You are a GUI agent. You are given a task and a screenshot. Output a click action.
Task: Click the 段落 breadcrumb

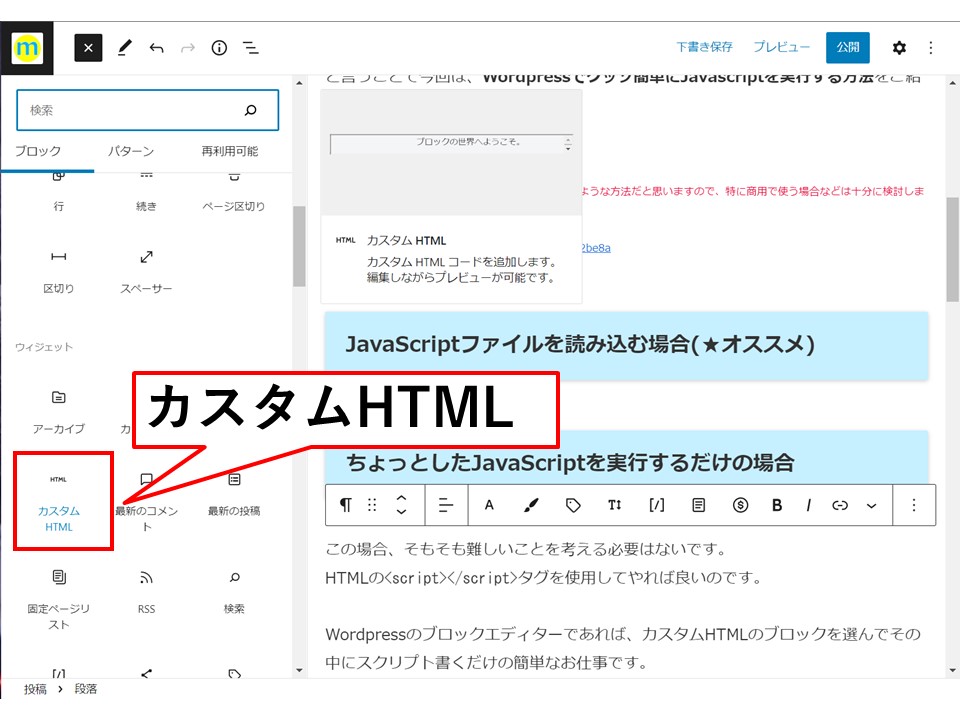(x=86, y=689)
